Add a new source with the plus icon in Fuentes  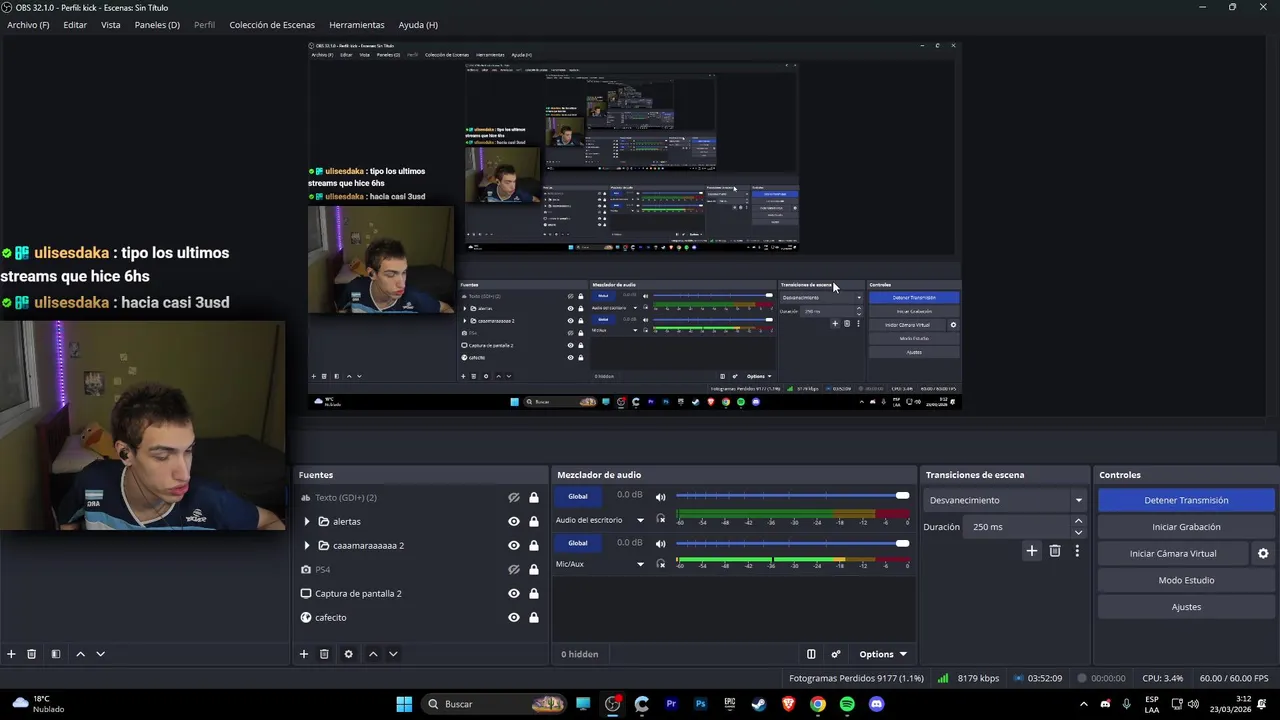click(x=304, y=654)
